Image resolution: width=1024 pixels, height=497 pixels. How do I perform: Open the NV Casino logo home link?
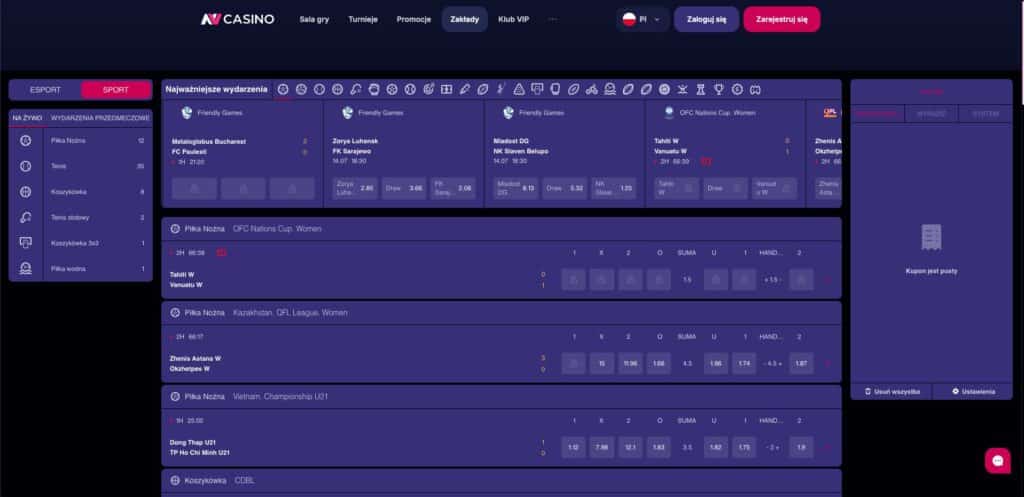pyautogui.click(x=237, y=20)
